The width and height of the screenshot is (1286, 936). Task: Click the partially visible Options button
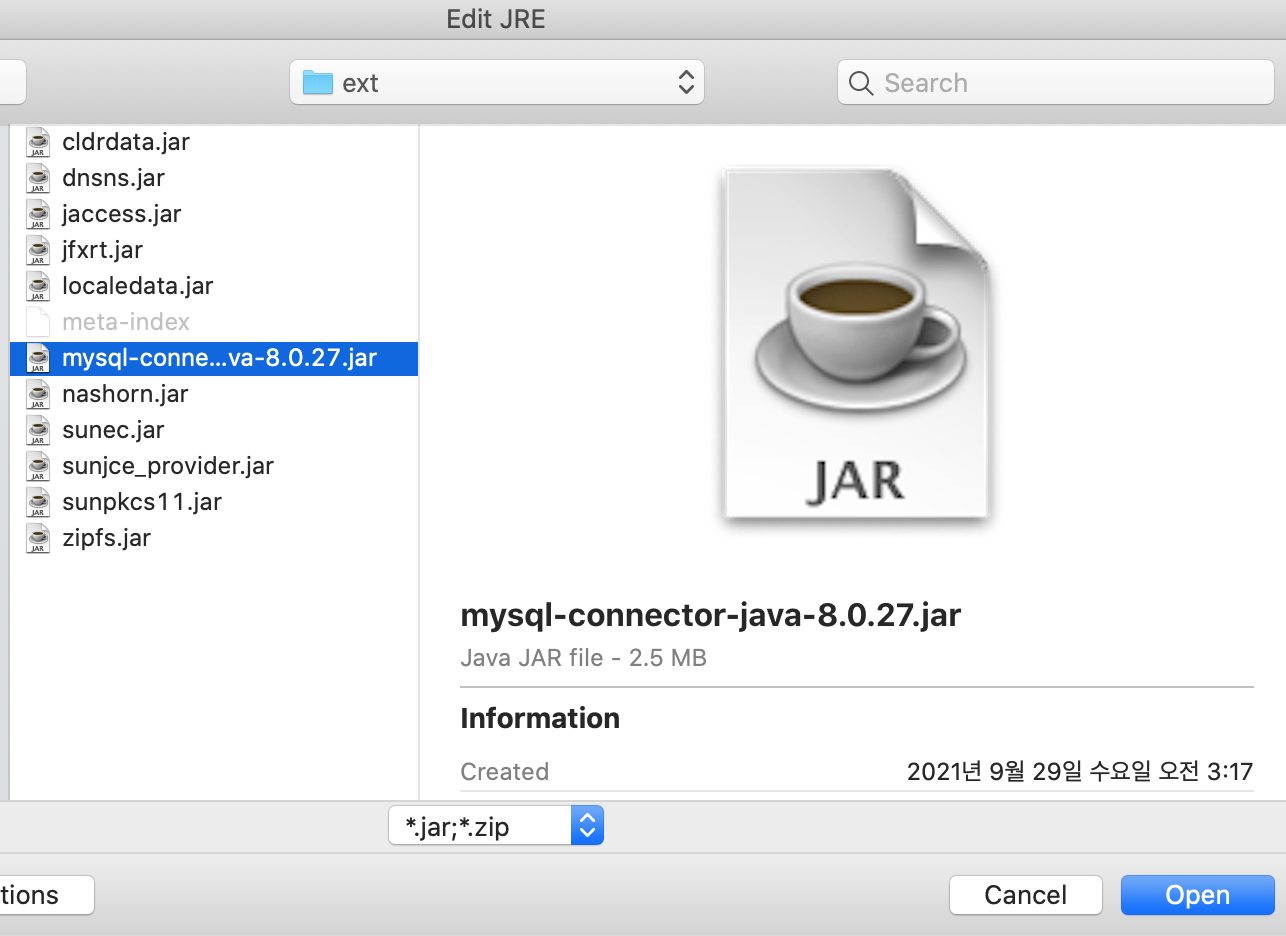(47, 895)
